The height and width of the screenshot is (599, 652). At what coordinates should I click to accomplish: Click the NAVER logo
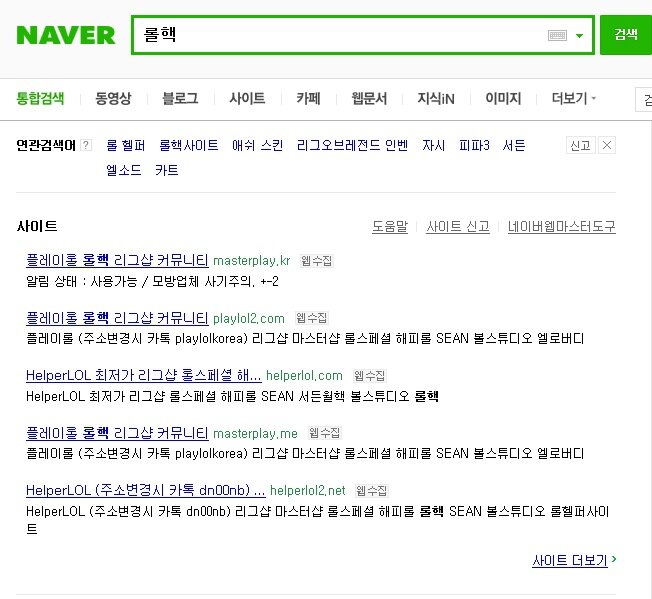click(66, 35)
